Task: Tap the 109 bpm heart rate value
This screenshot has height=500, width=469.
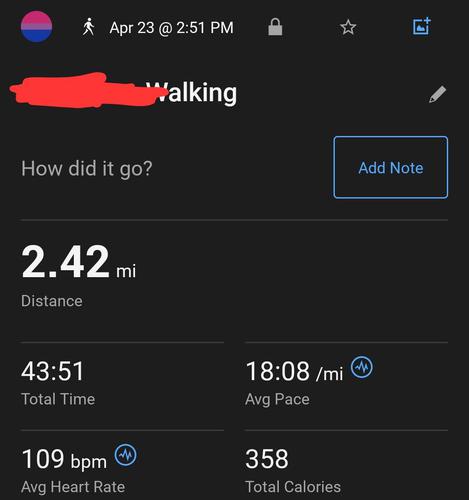Action: 64,459
